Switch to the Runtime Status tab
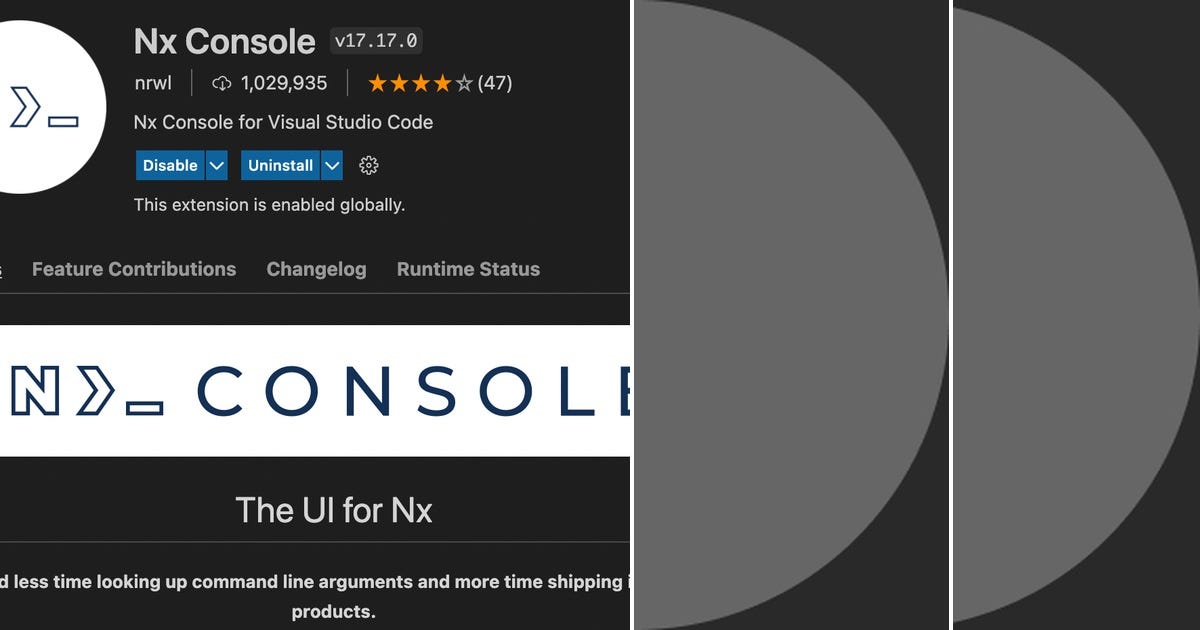 pyautogui.click(x=468, y=269)
